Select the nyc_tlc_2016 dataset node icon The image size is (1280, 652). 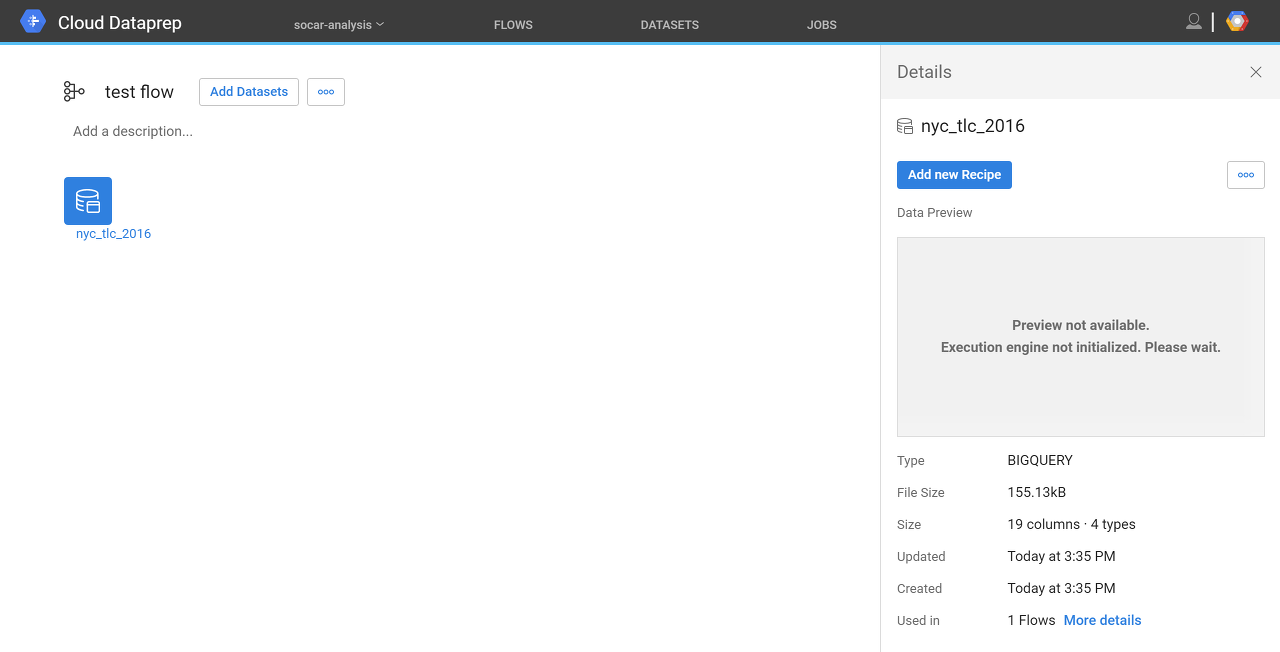click(x=88, y=200)
